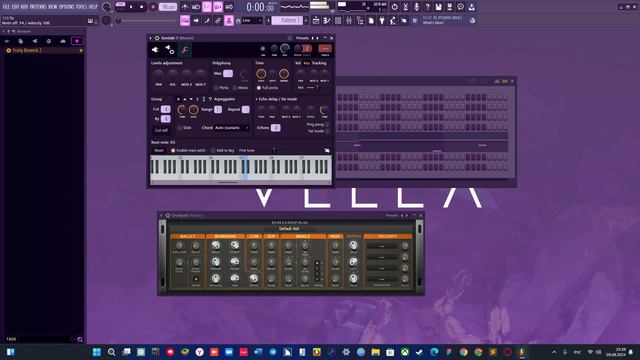640x360 pixels.
Task: Click the main volume slider in toolbar
Action: coord(147,20)
